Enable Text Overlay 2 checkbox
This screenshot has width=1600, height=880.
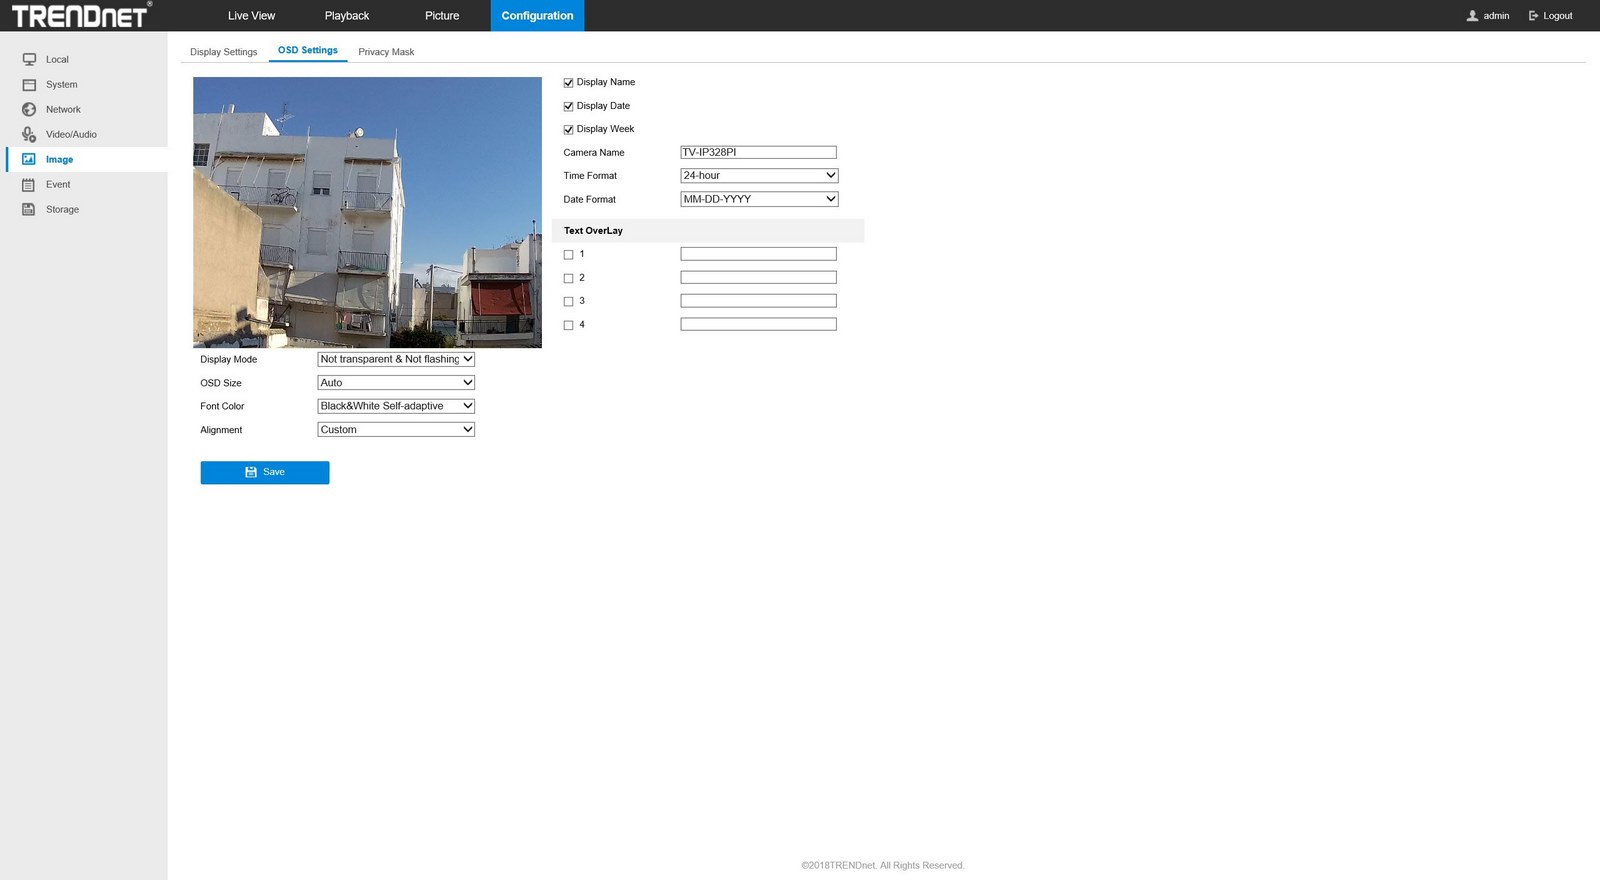click(x=568, y=278)
